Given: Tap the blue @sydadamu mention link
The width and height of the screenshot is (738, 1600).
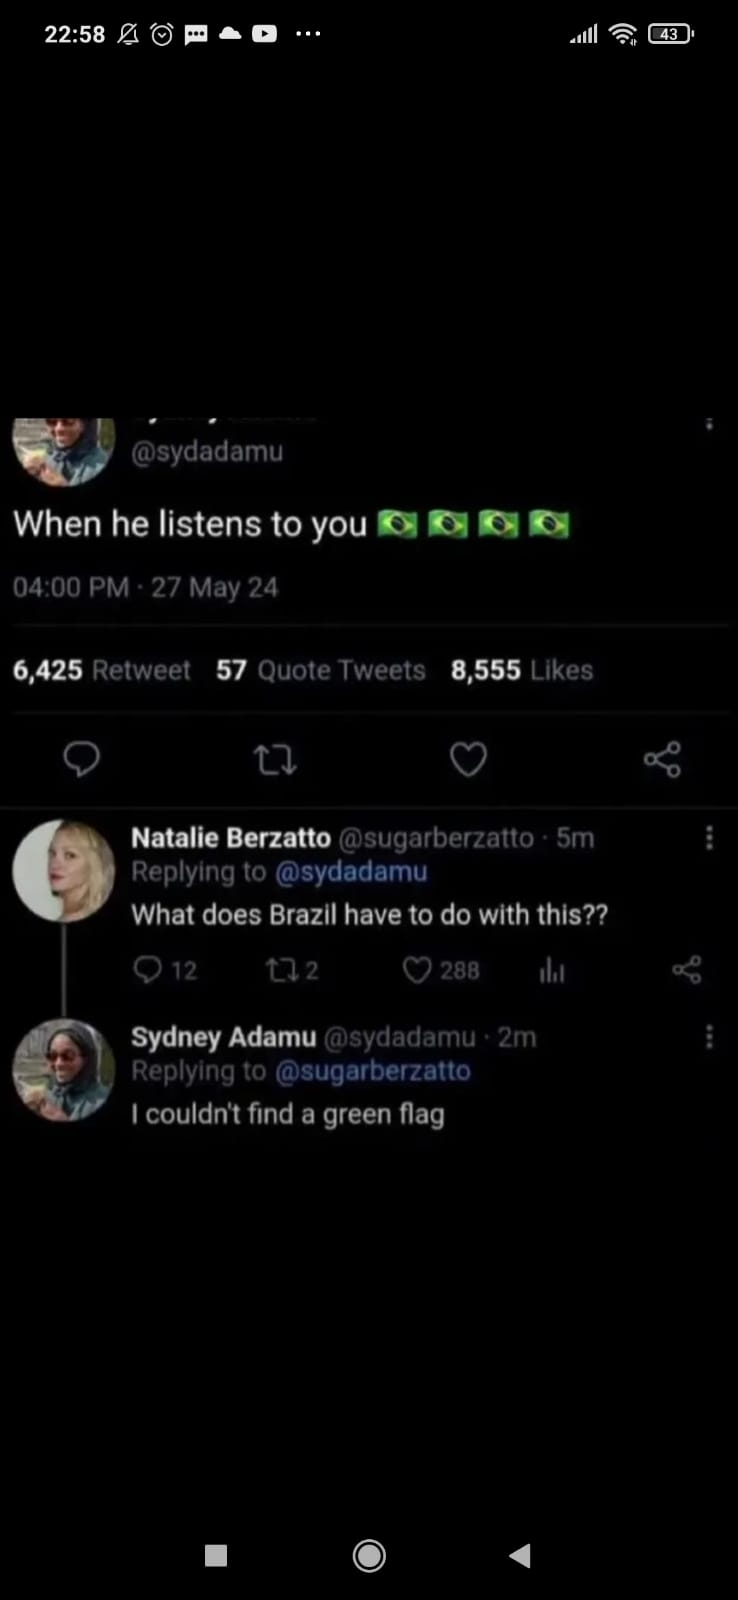Looking at the screenshot, I should coord(351,872).
